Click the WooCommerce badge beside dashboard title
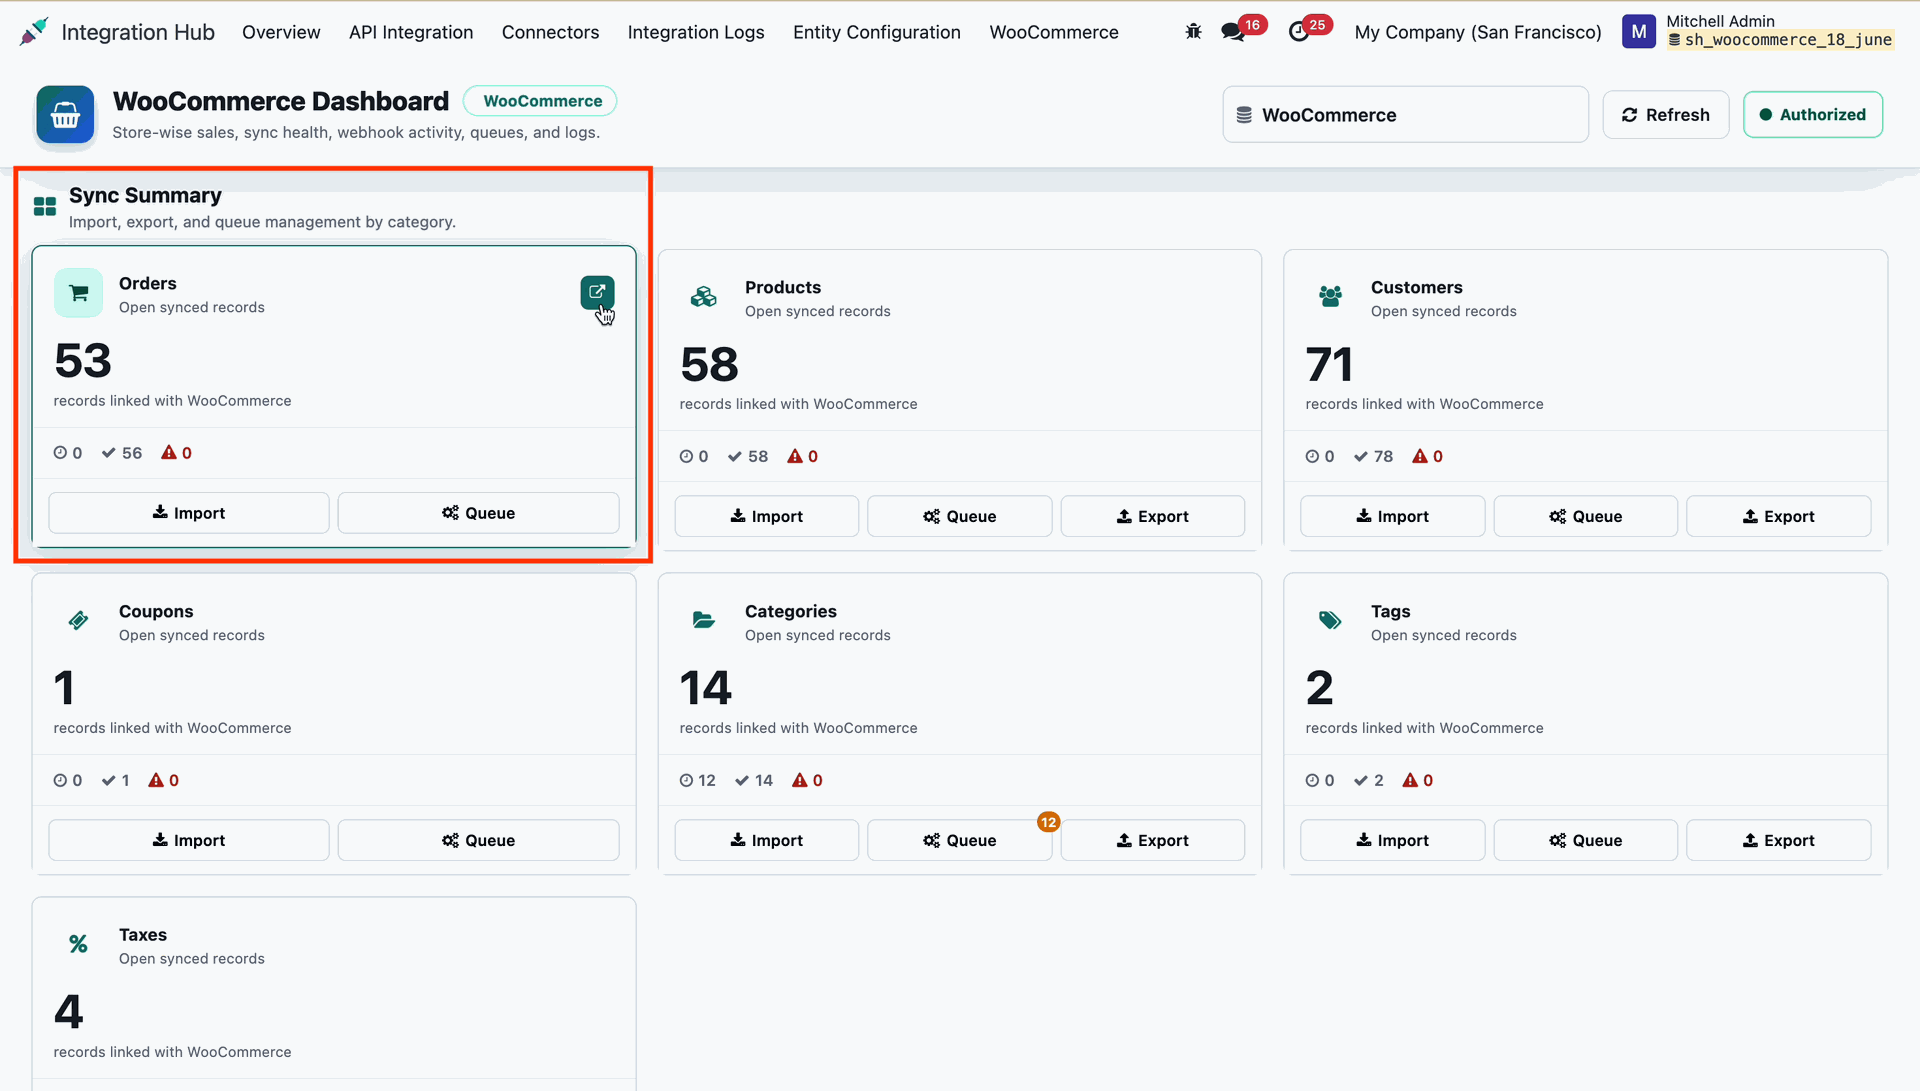 tap(541, 101)
